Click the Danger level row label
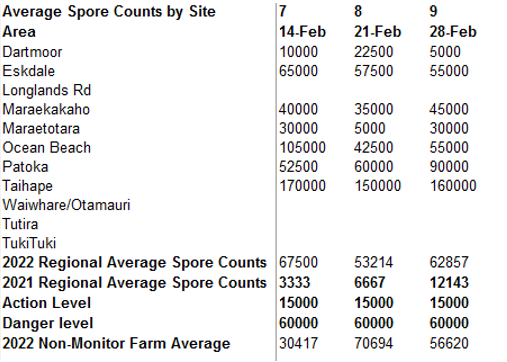This screenshot has height=362, width=507. click(x=48, y=323)
